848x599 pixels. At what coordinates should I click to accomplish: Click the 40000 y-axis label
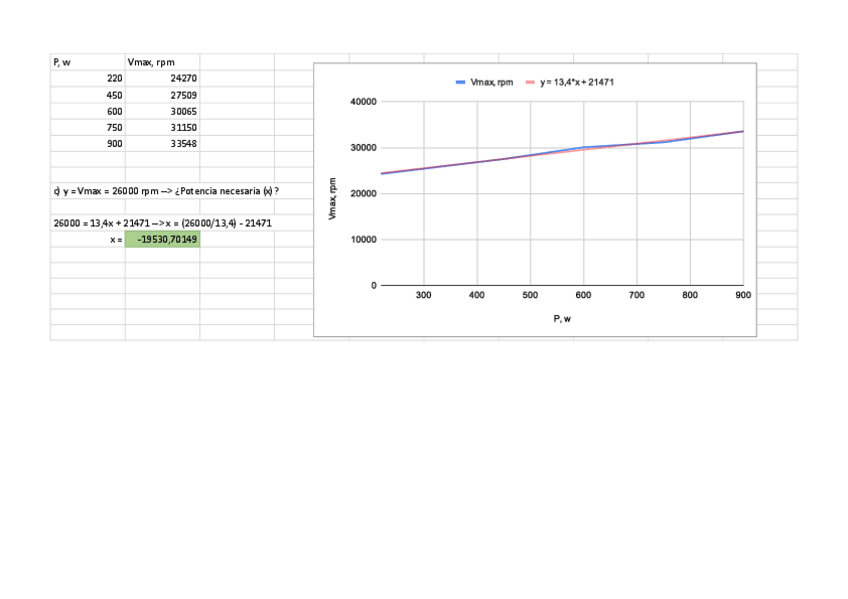[363, 102]
